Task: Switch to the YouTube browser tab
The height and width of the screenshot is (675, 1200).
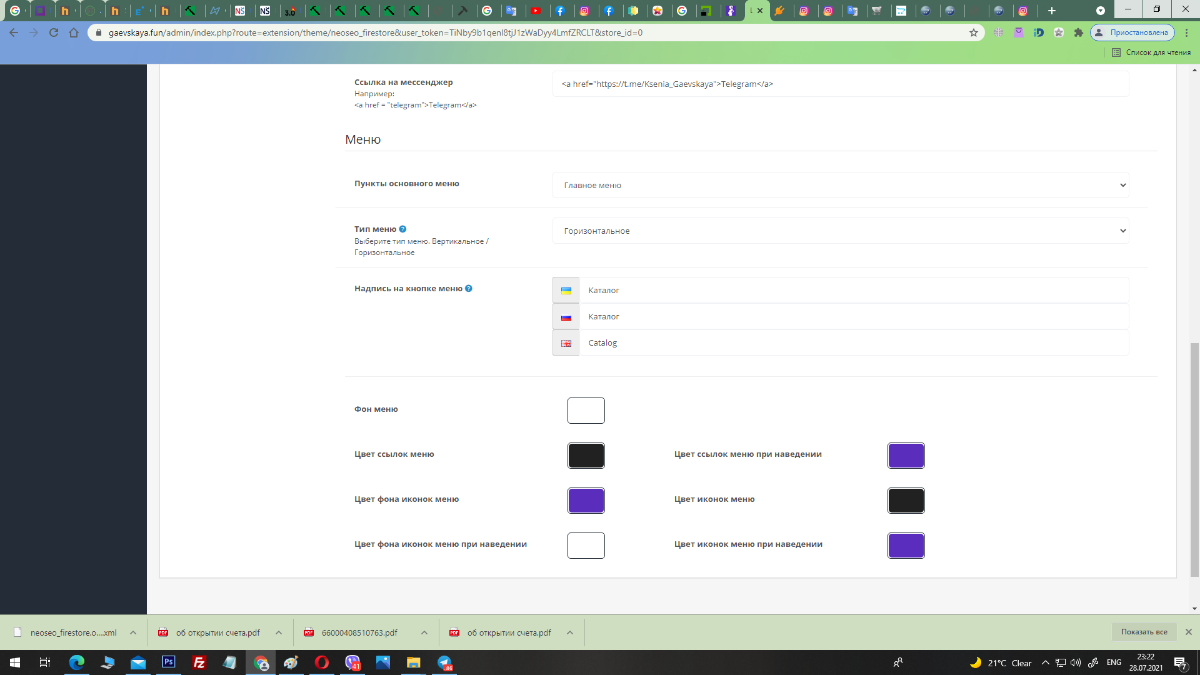Action: point(536,10)
